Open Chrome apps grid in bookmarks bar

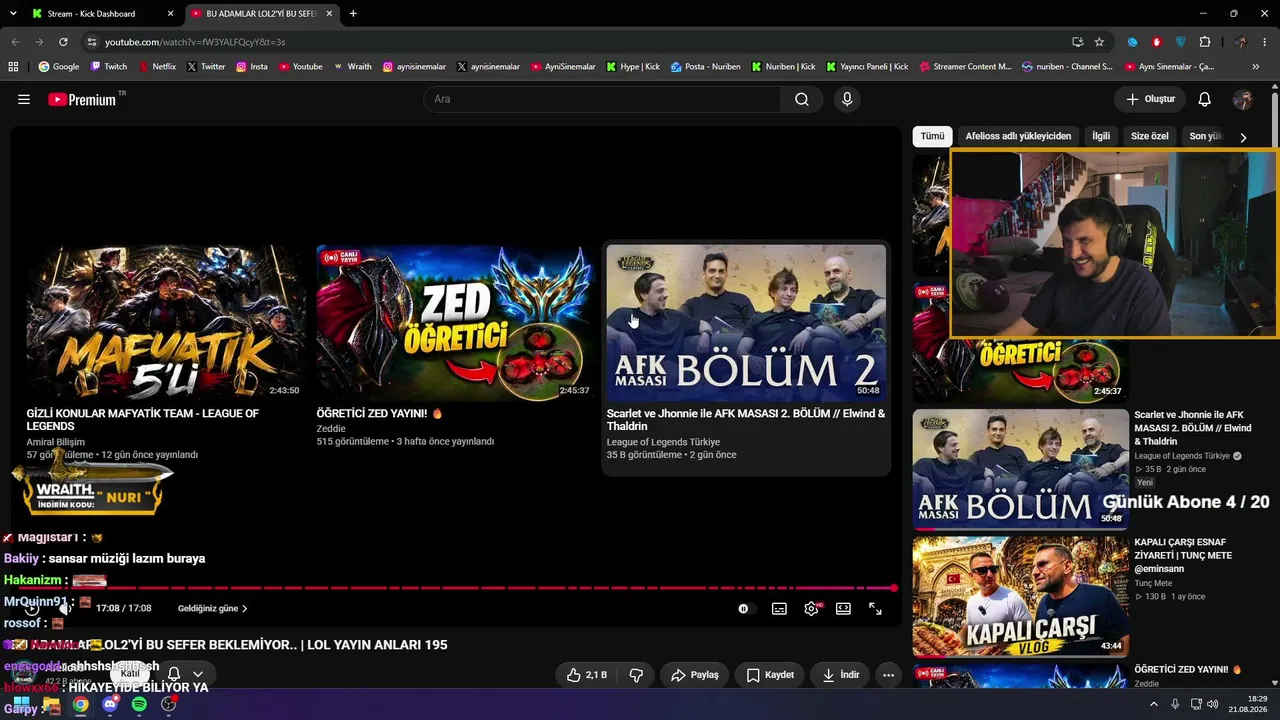(x=13, y=67)
